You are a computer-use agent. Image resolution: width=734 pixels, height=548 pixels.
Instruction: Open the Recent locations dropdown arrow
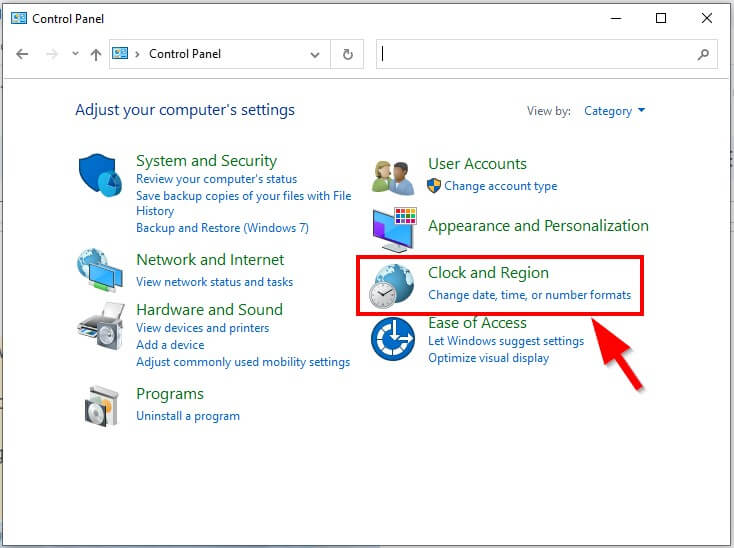75,53
